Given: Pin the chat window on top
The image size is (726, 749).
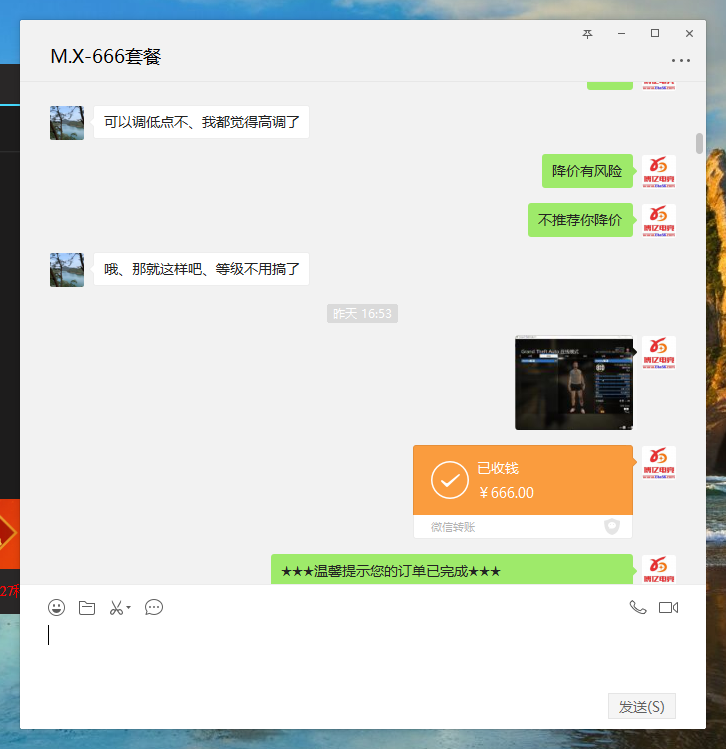Looking at the screenshot, I should coord(587,33).
